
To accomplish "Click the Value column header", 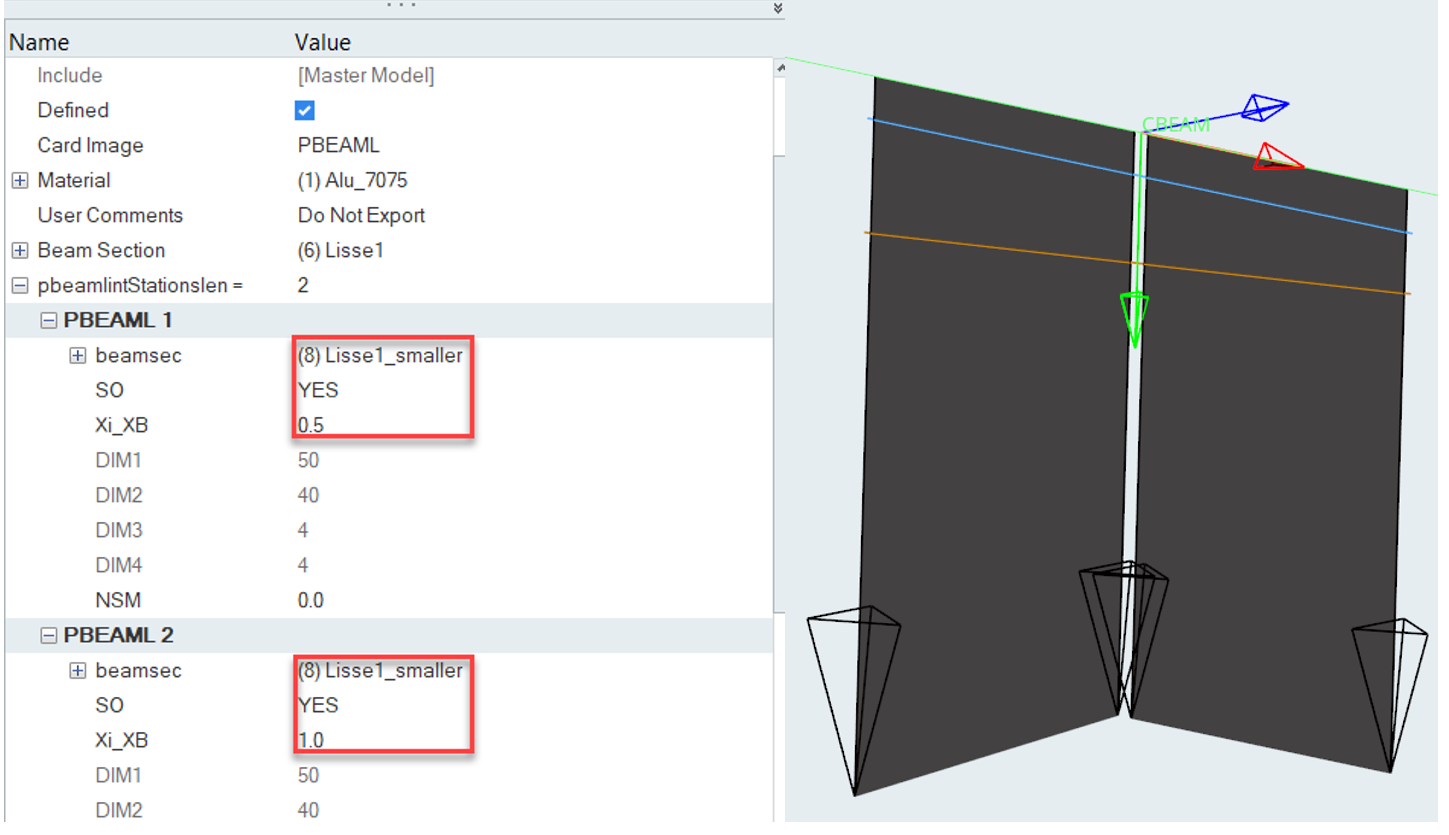I will pos(323,42).
